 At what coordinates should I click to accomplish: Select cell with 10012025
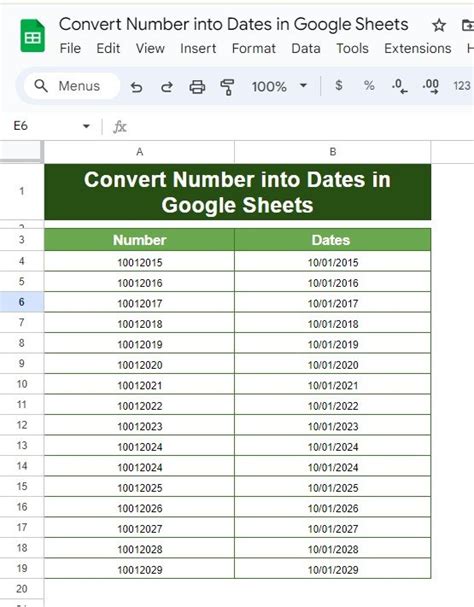[139, 487]
